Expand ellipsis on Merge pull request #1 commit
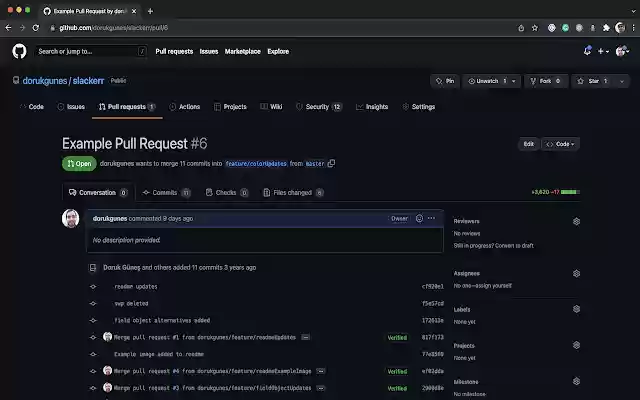 pos(305,337)
